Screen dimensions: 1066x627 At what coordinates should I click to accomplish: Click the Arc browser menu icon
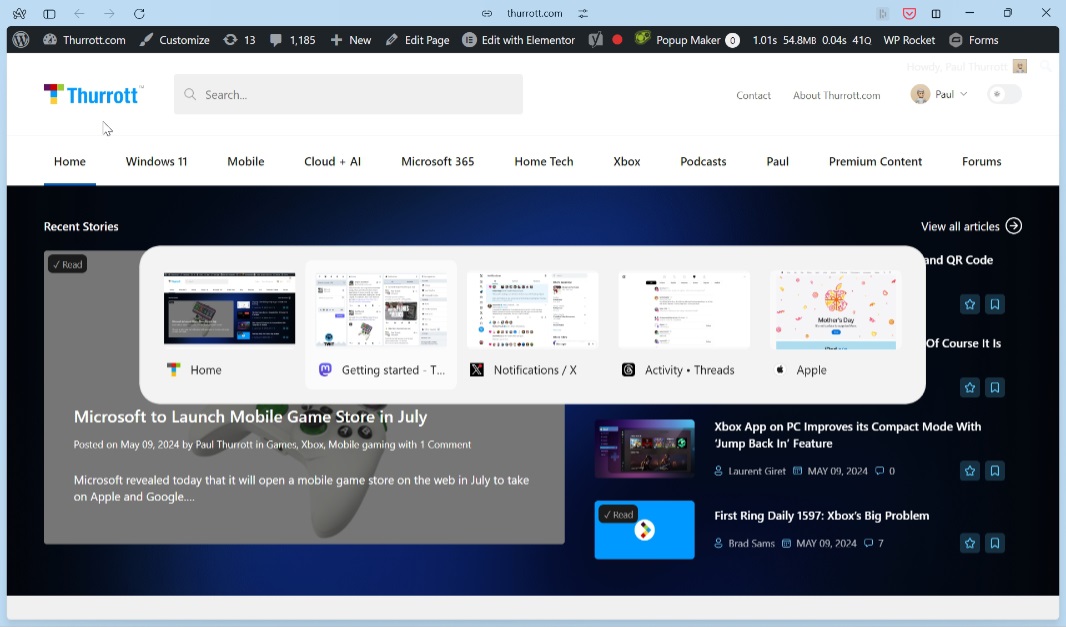(x=19, y=14)
